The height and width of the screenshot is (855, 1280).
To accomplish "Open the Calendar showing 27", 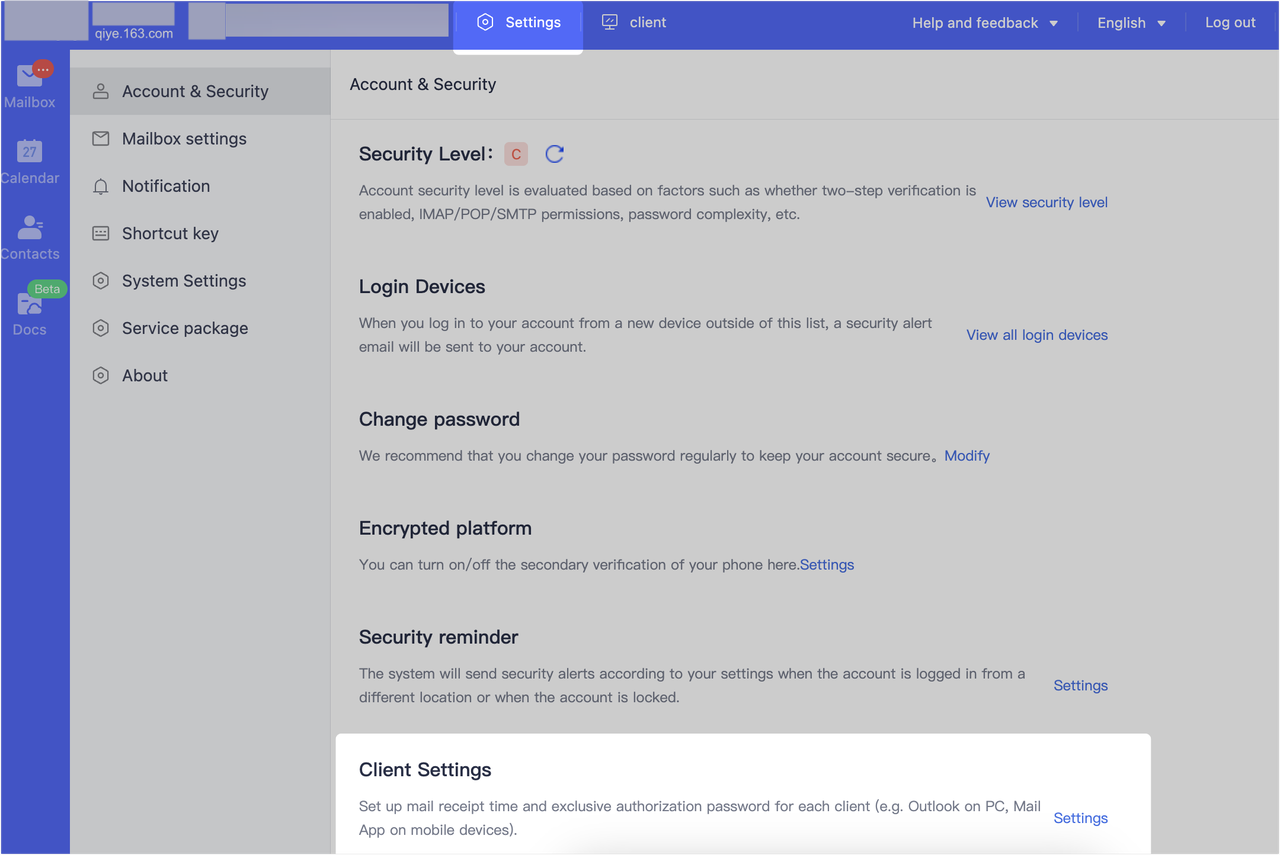I will 29,160.
